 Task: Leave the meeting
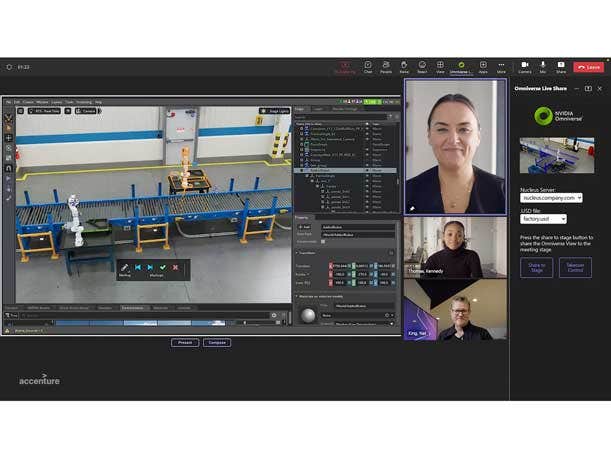(x=589, y=67)
